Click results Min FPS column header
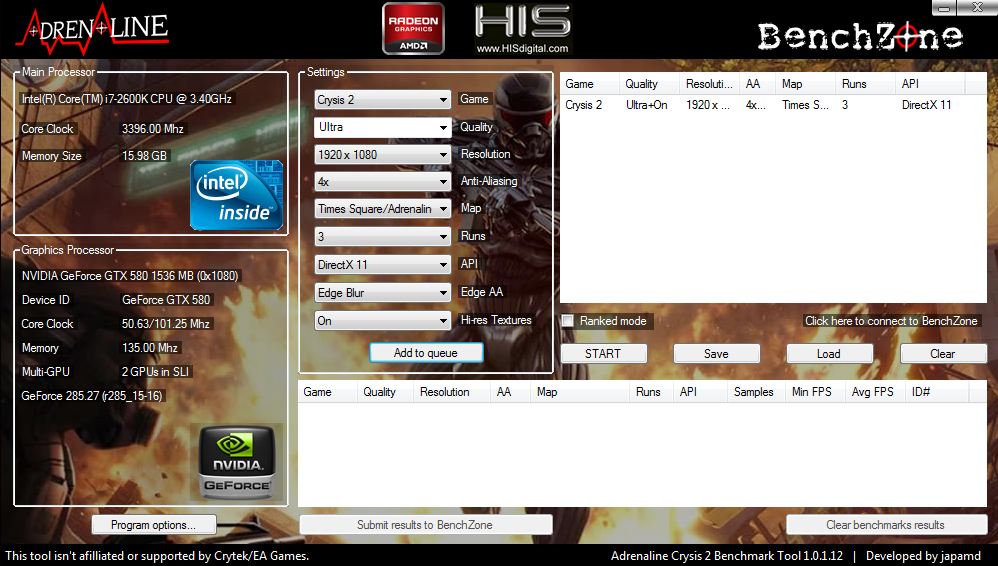 click(x=815, y=392)
